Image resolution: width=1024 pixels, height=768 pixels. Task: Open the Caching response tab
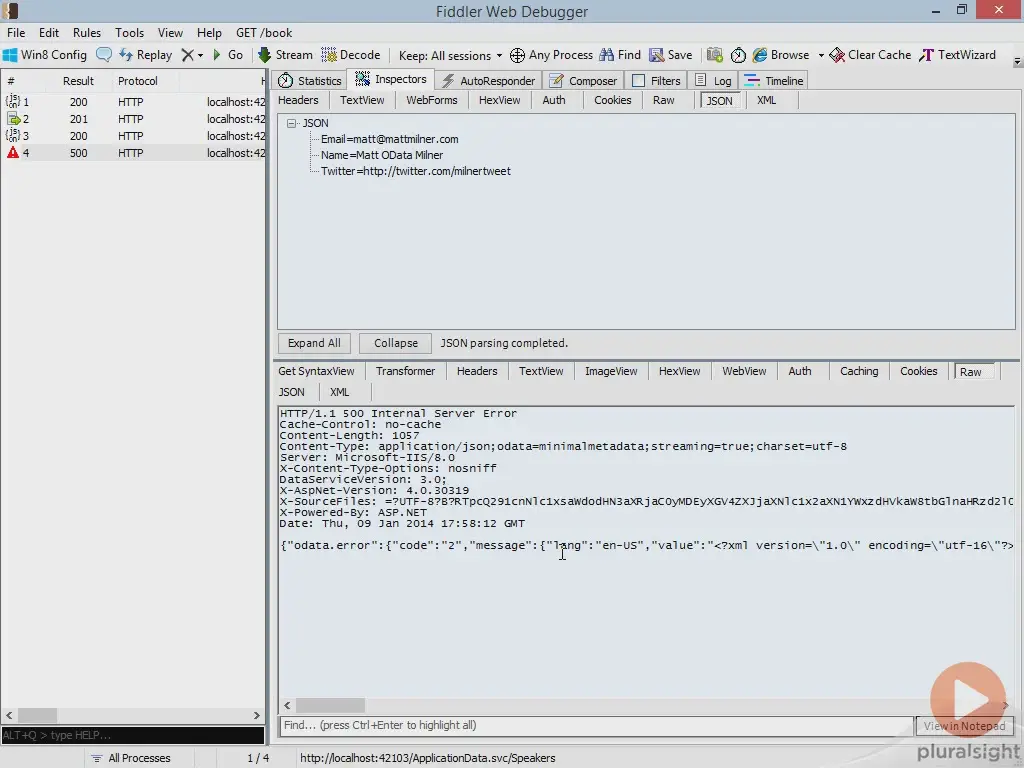click(859, 371)
